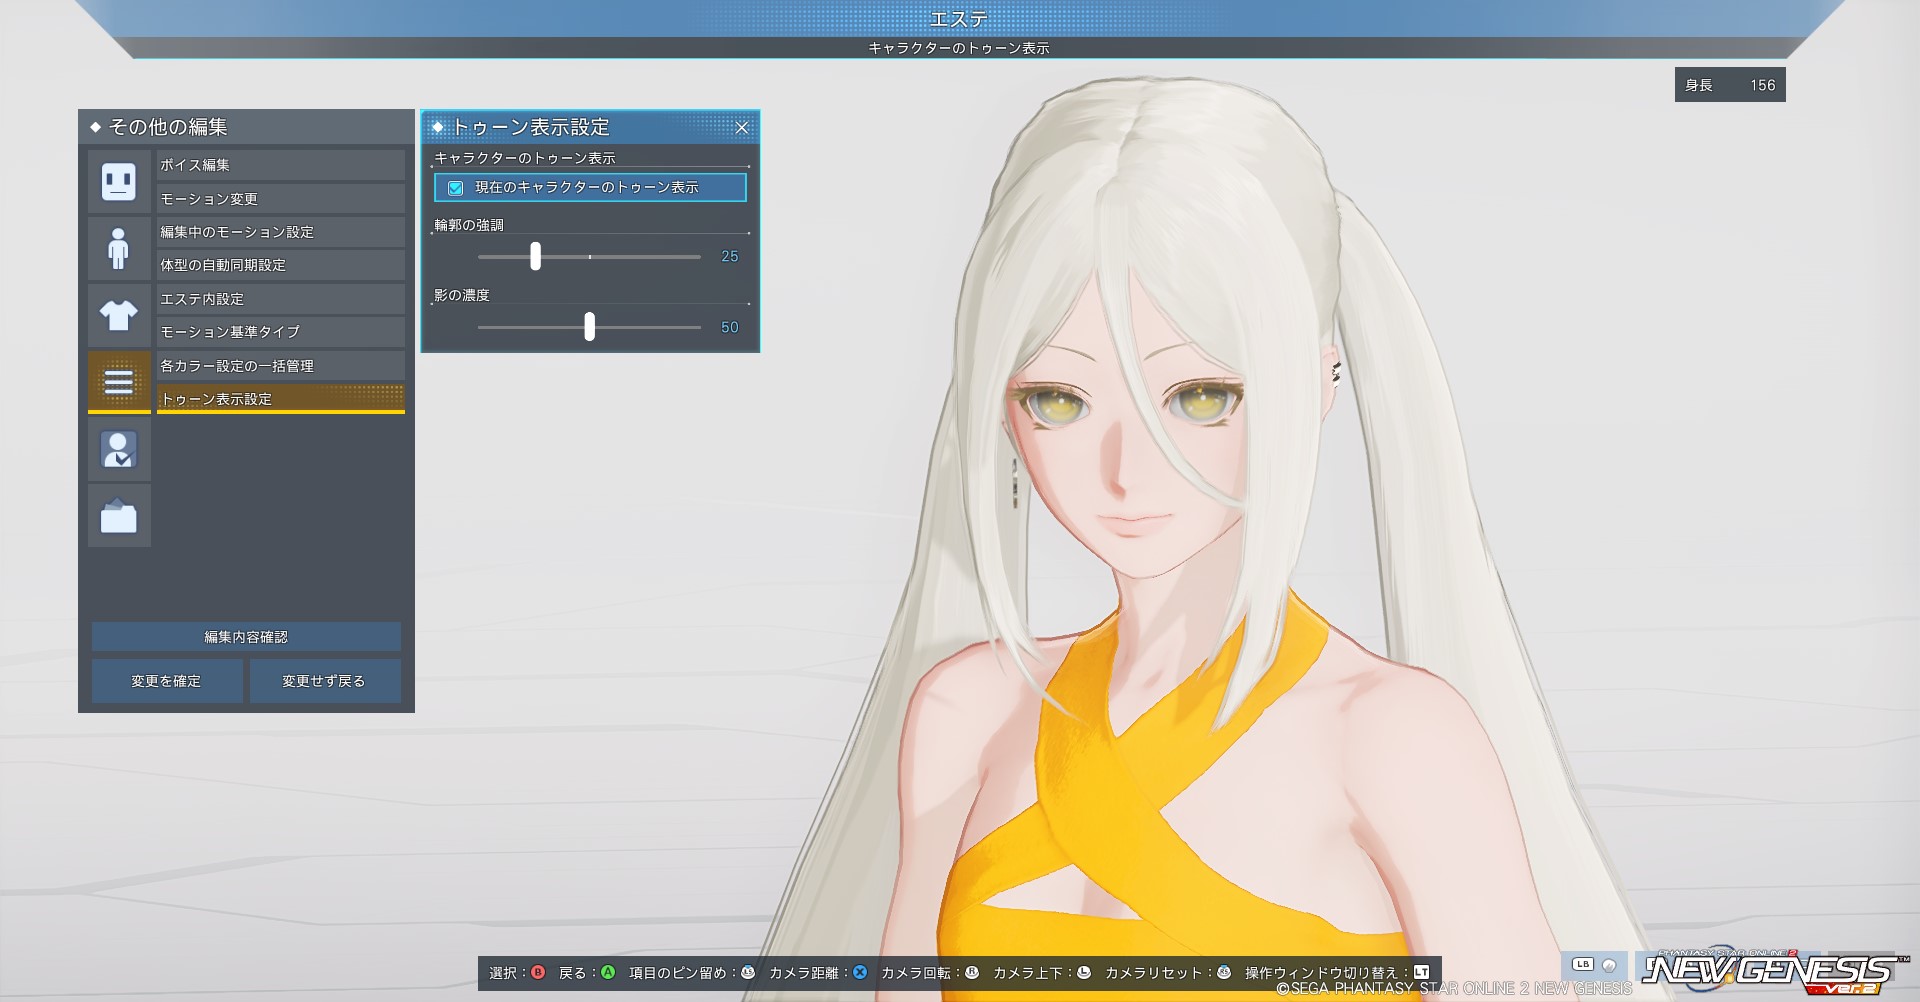The width and height of the screenshot is (1920, 1002).
Task: Open 各カラー設定の一括管理 entry
Action: pos(280,366)
